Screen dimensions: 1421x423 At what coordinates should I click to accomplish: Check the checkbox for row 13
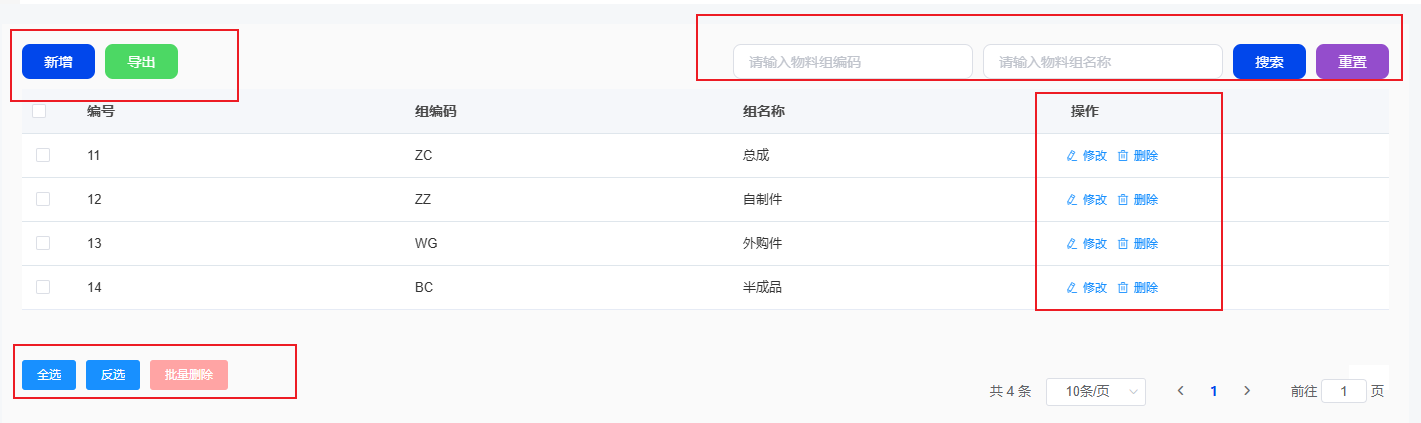click(43, 243)
